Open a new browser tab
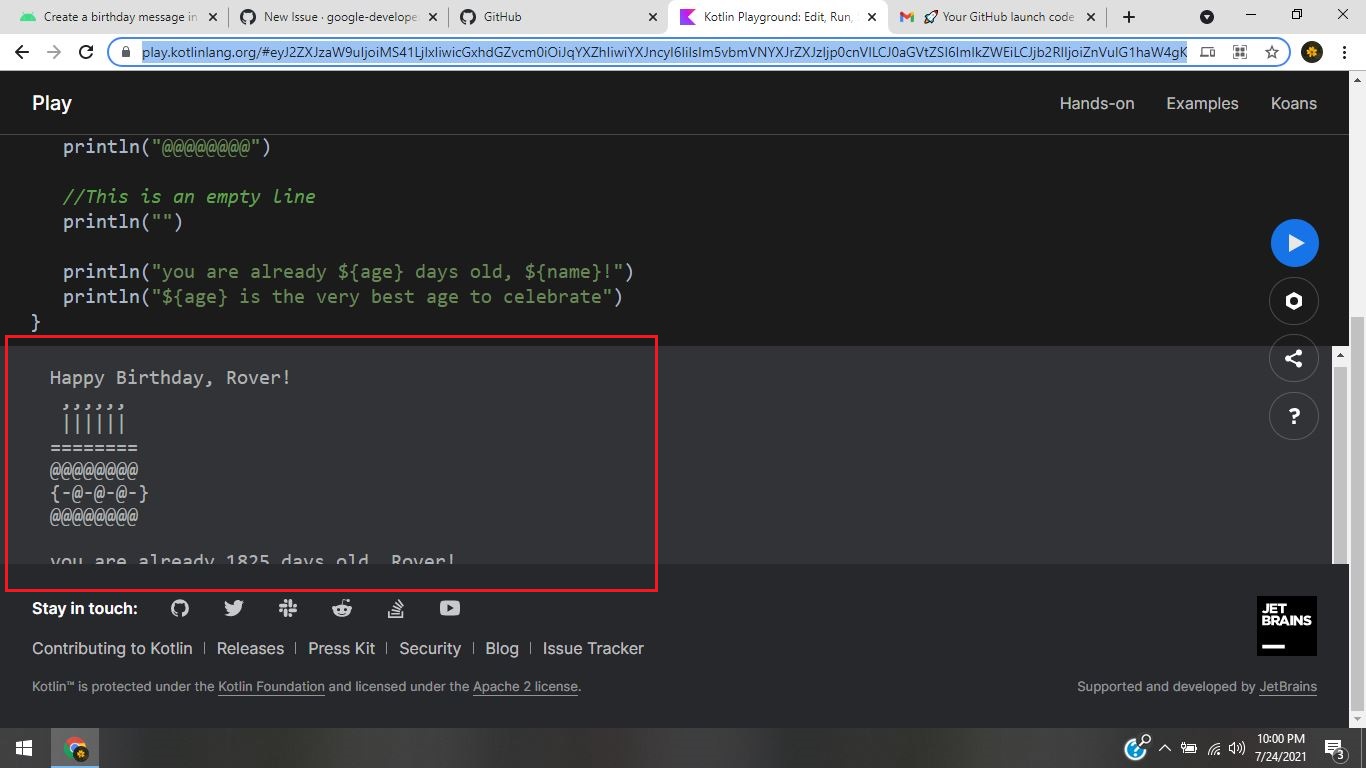 [x=1128, y=16]
